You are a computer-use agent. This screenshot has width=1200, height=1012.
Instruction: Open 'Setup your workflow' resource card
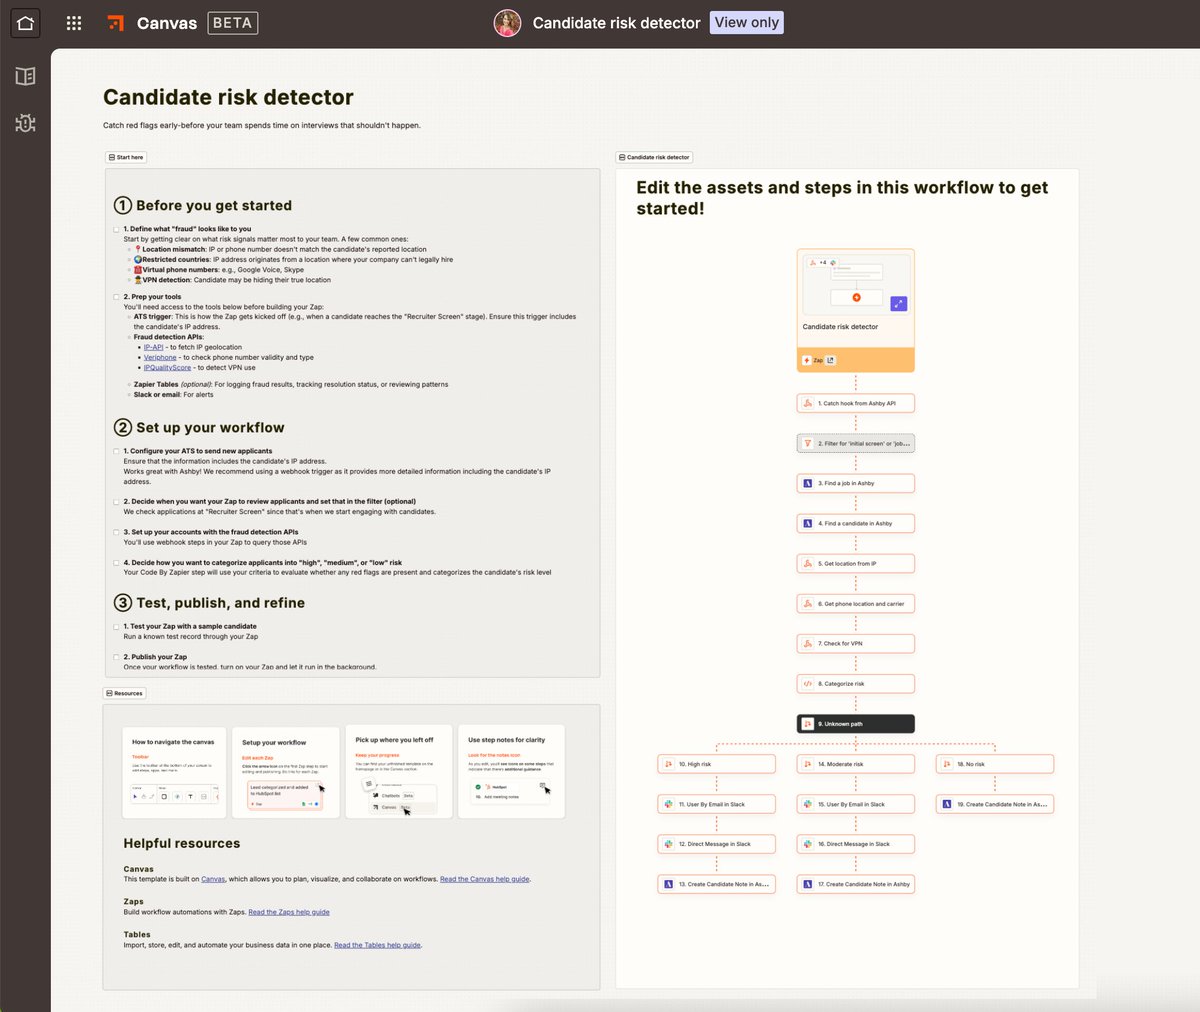[x=286, y=772]
